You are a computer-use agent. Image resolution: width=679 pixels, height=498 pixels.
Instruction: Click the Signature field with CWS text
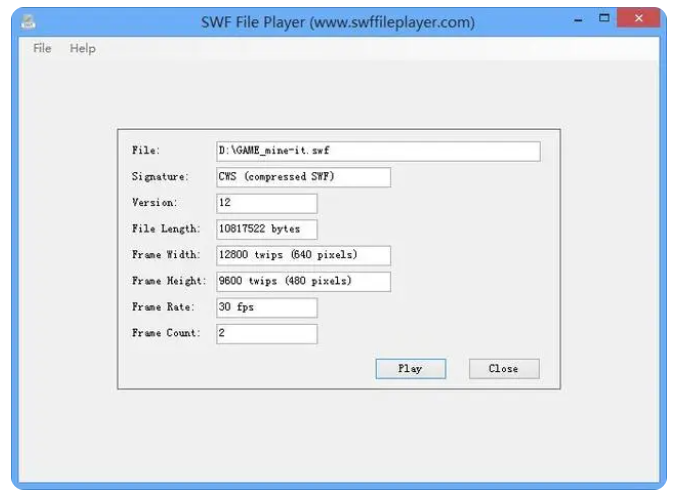303,177
